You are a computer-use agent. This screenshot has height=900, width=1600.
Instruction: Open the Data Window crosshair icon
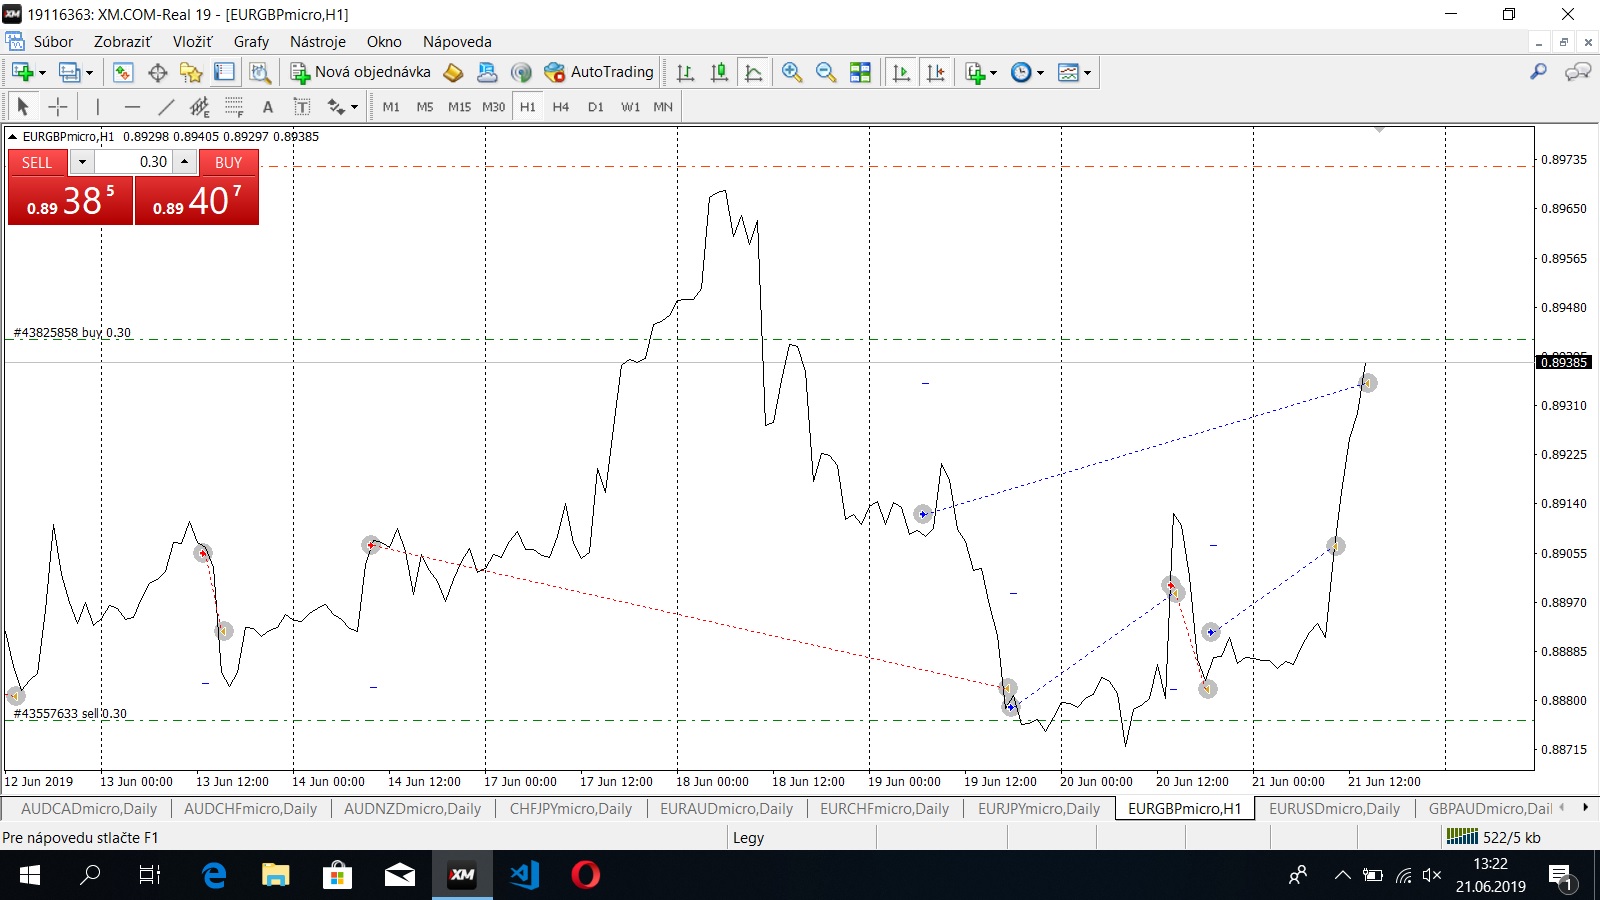coord(157,72)
